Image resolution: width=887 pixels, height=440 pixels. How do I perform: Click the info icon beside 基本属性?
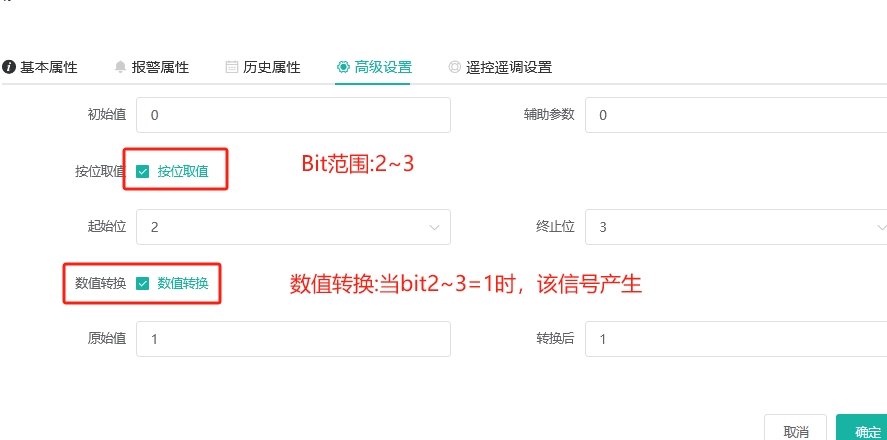click(x=8, y=67)
